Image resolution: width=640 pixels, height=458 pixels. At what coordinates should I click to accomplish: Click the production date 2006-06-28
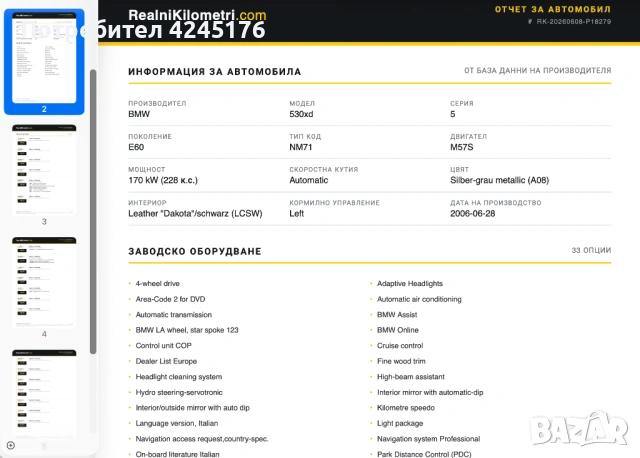click(x=473, y=213)
